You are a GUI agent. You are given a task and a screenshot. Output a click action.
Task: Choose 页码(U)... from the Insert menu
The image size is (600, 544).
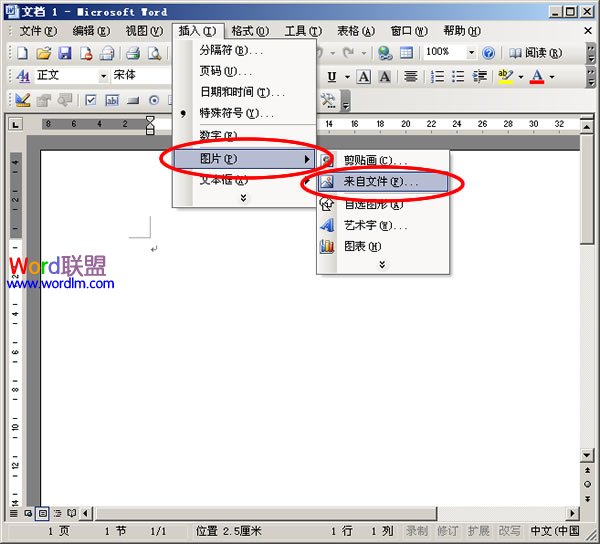click(245, 71)
